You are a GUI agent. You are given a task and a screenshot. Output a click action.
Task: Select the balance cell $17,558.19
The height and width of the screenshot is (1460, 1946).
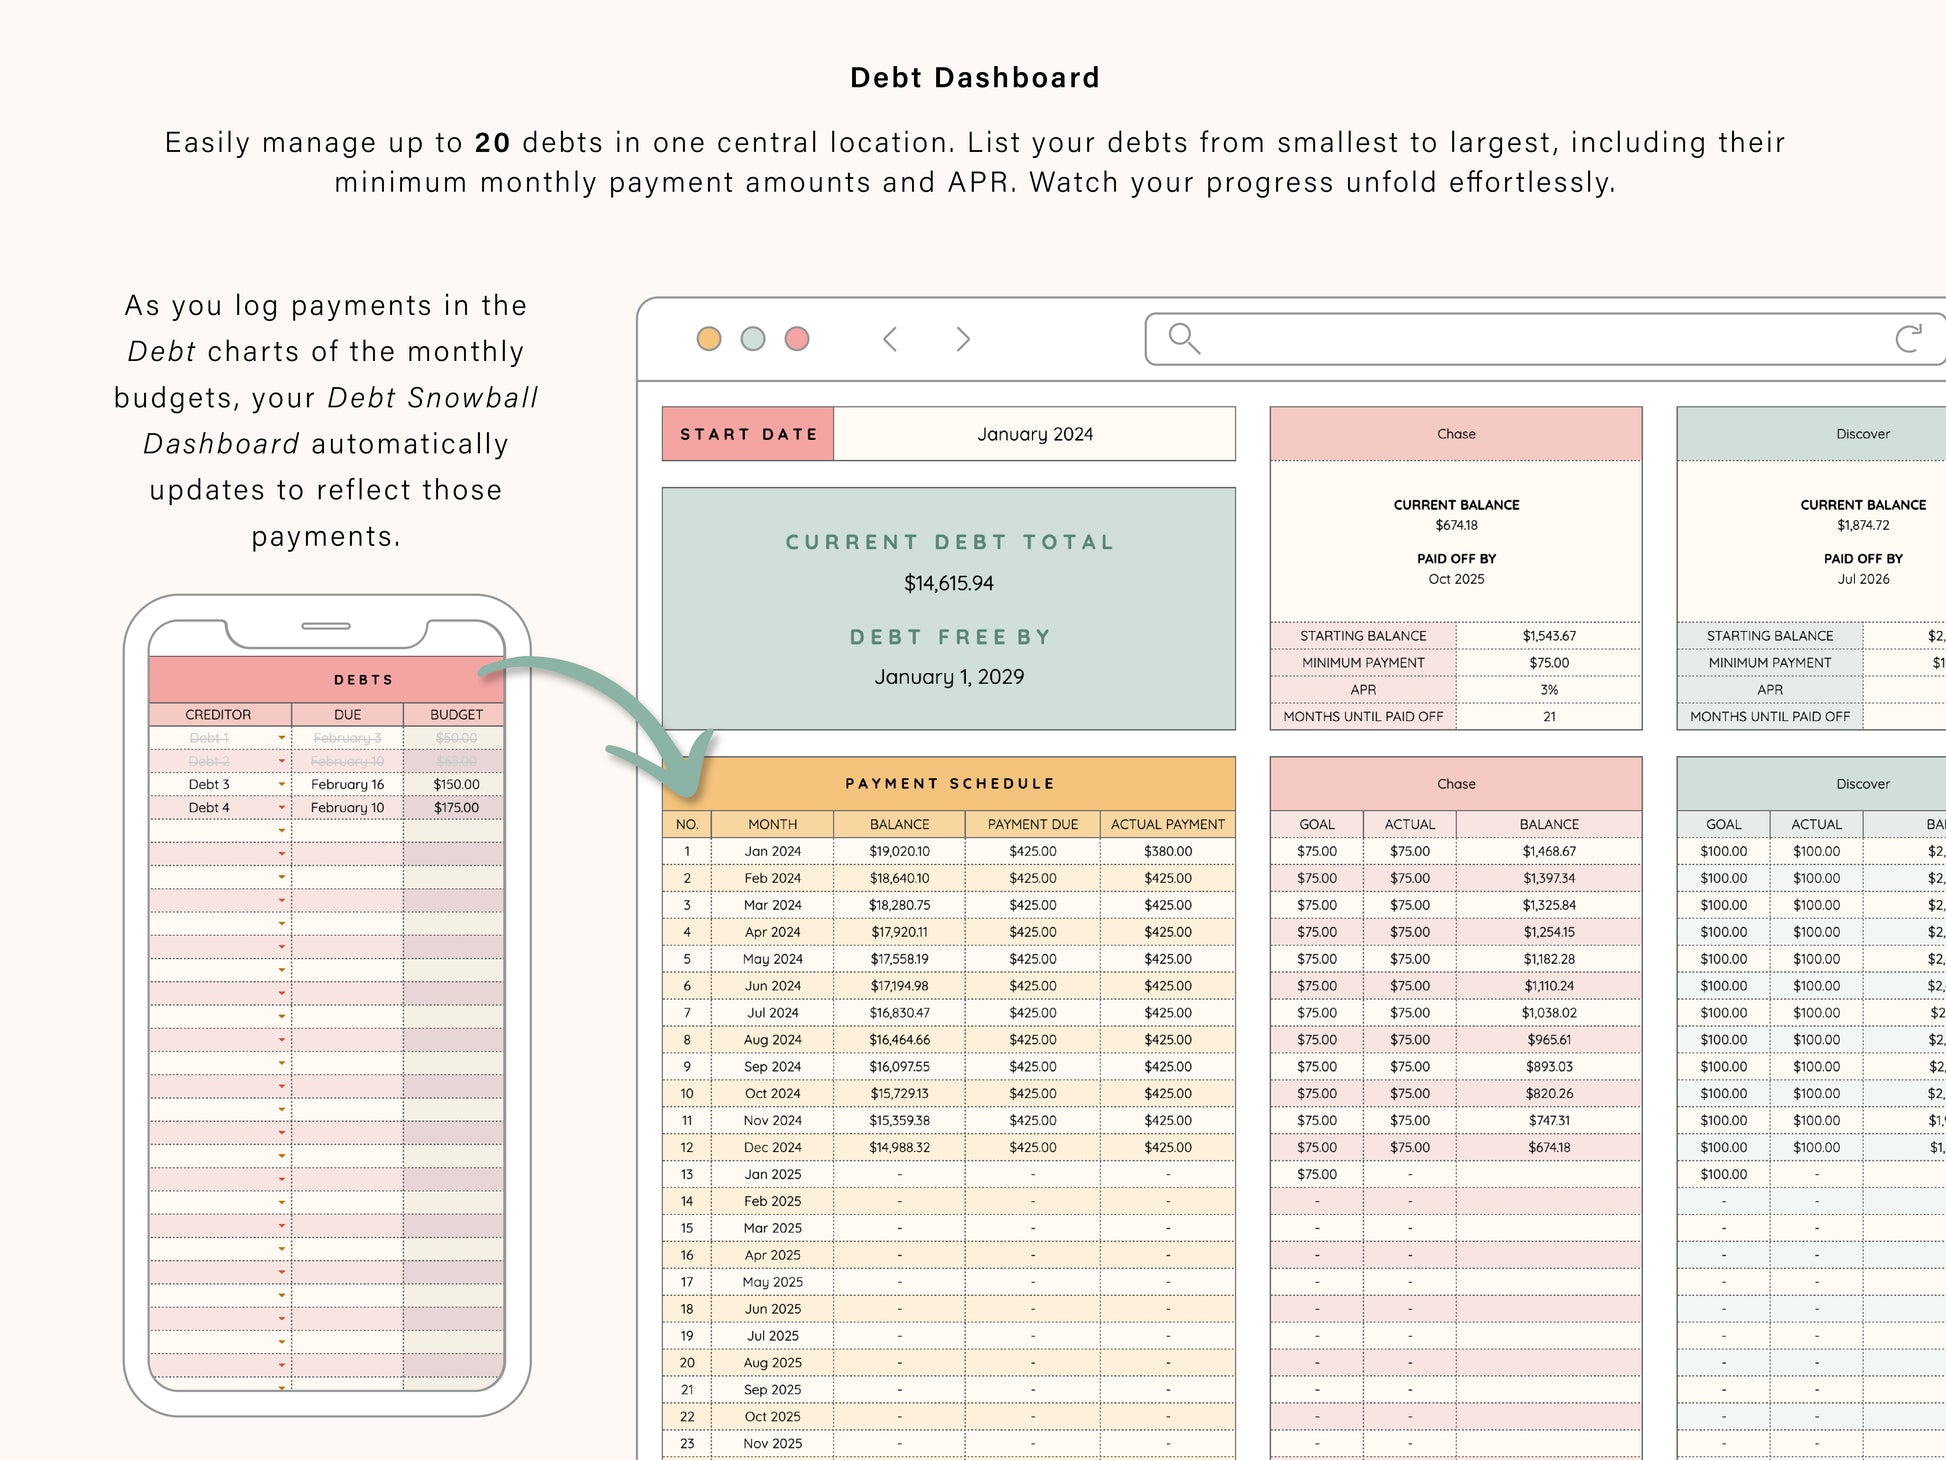900,959
